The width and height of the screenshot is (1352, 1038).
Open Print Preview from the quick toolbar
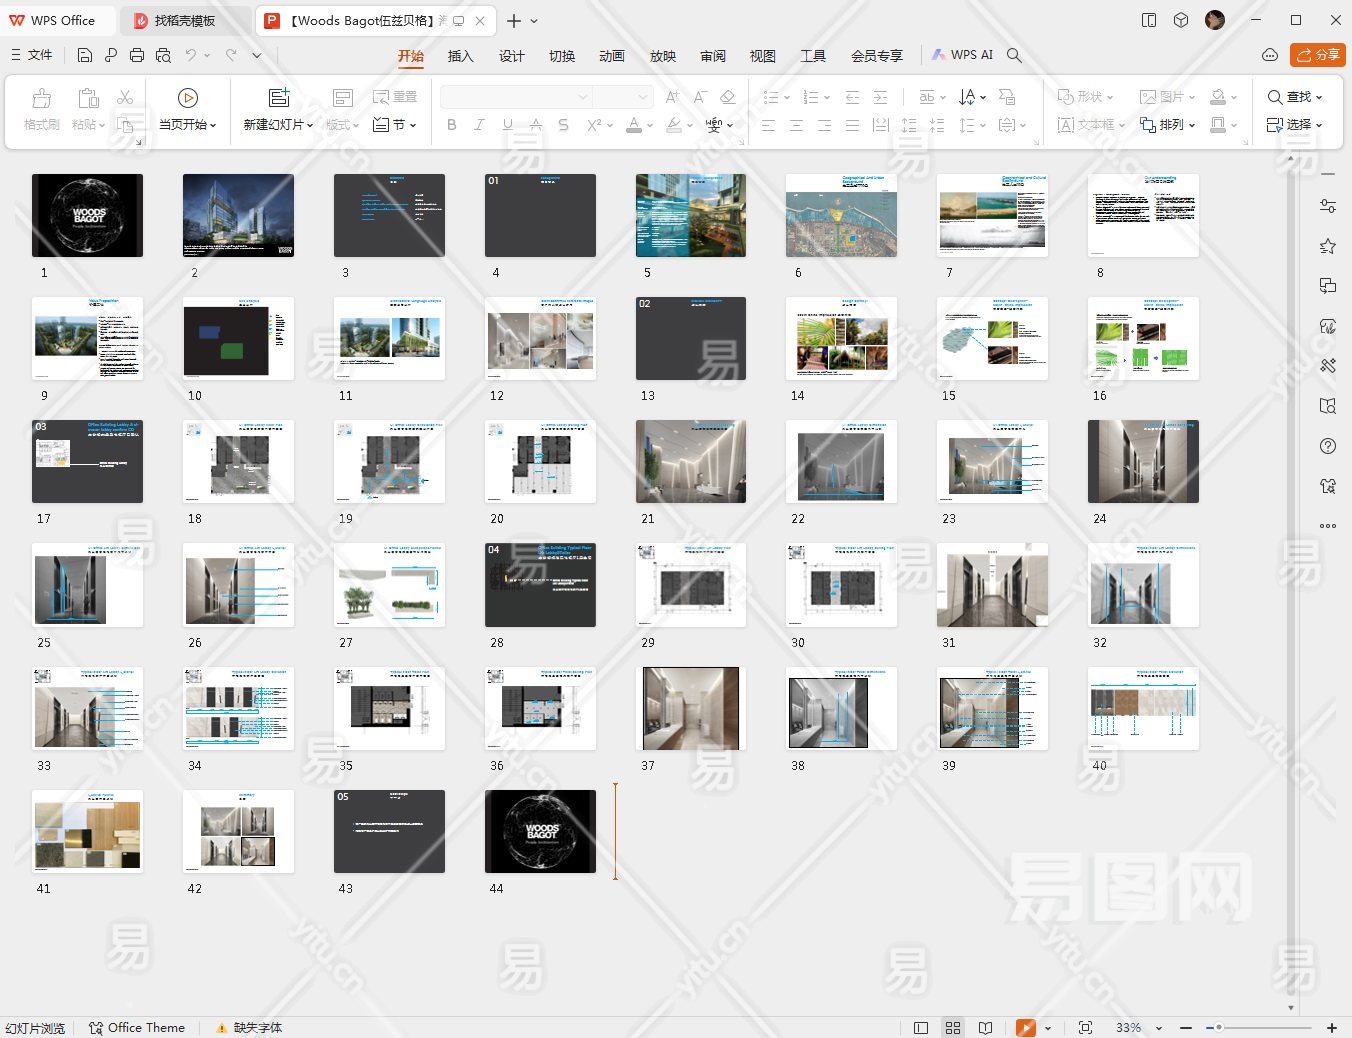coord(163,55)
